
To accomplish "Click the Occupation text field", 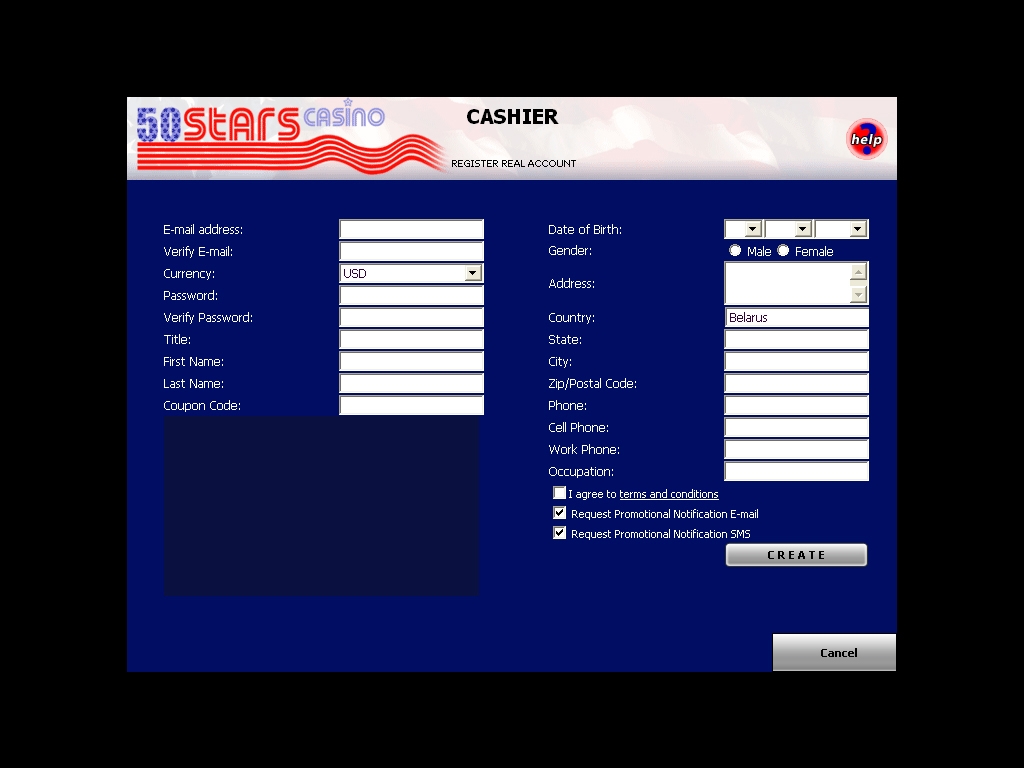I will (796, 471).
